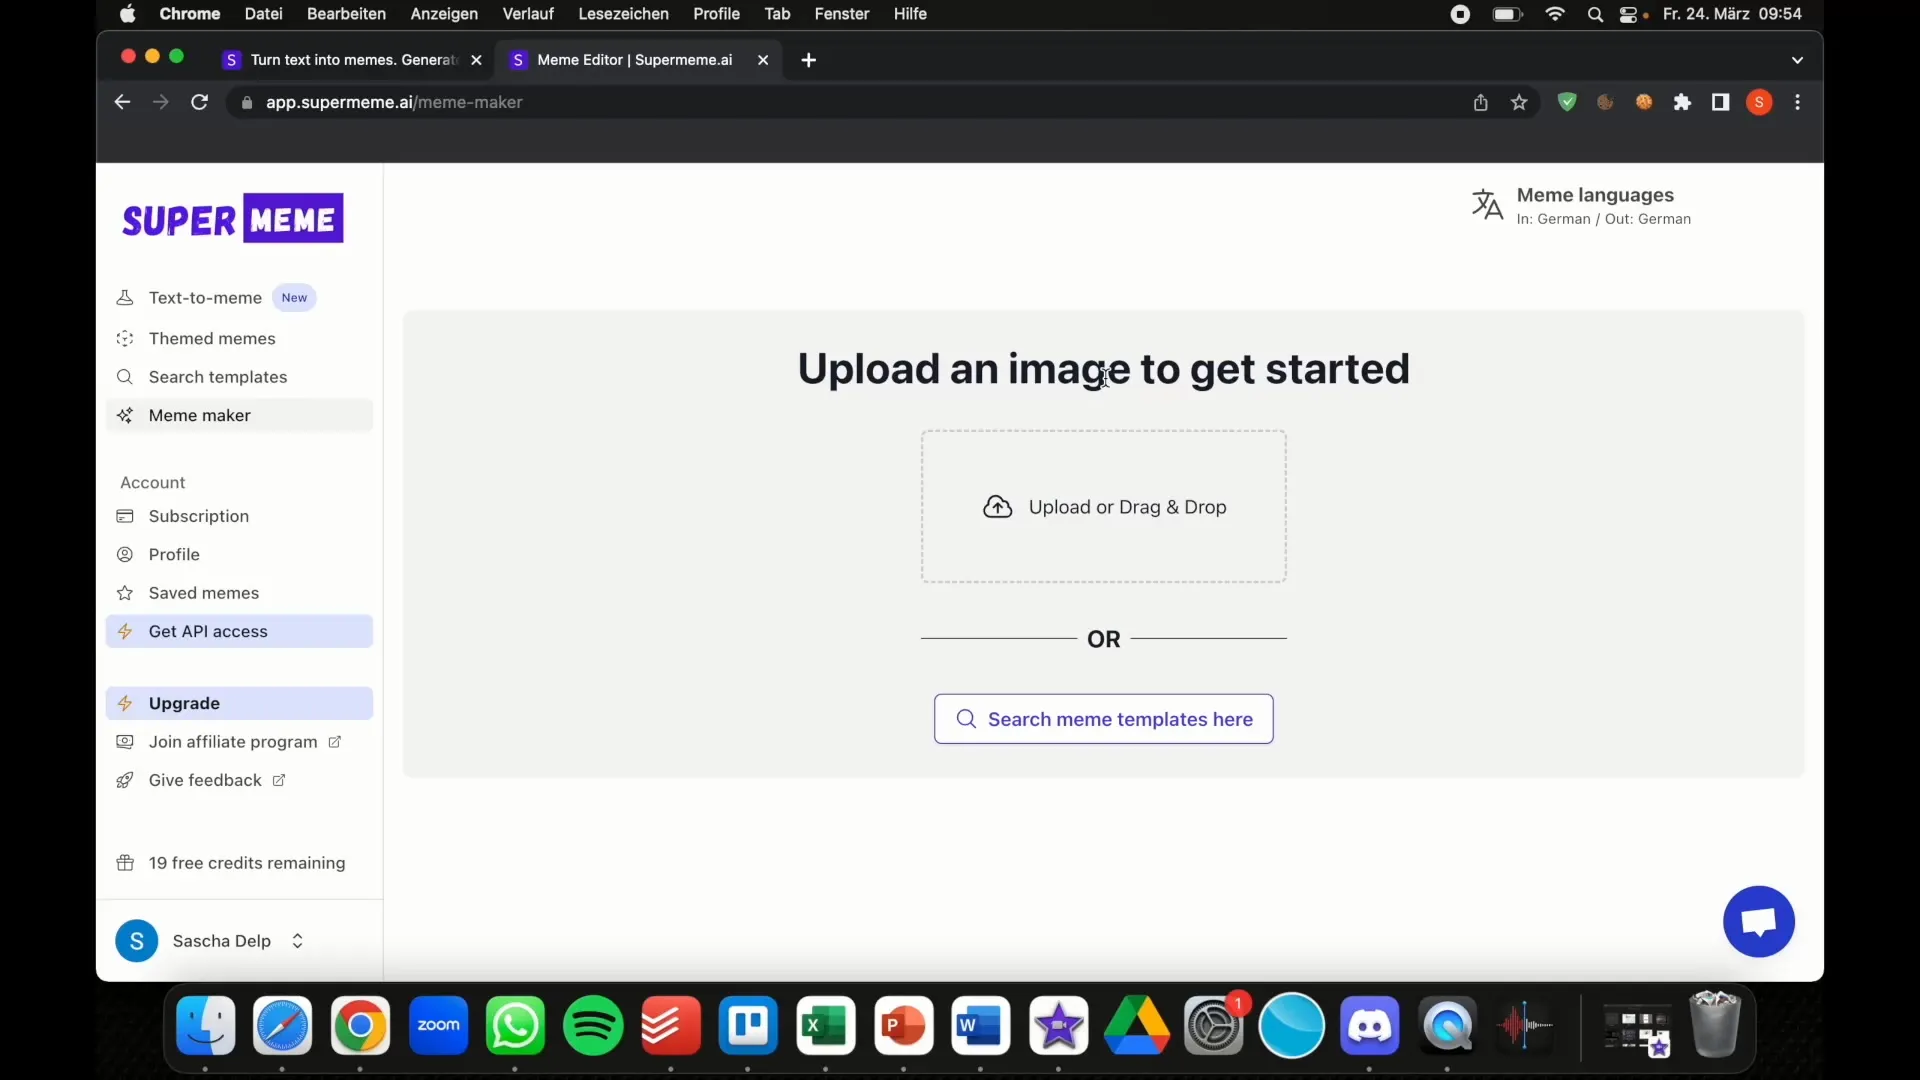Open the Apple menu
Viewport: 1920px width, 1080px height.
point(128,14)
